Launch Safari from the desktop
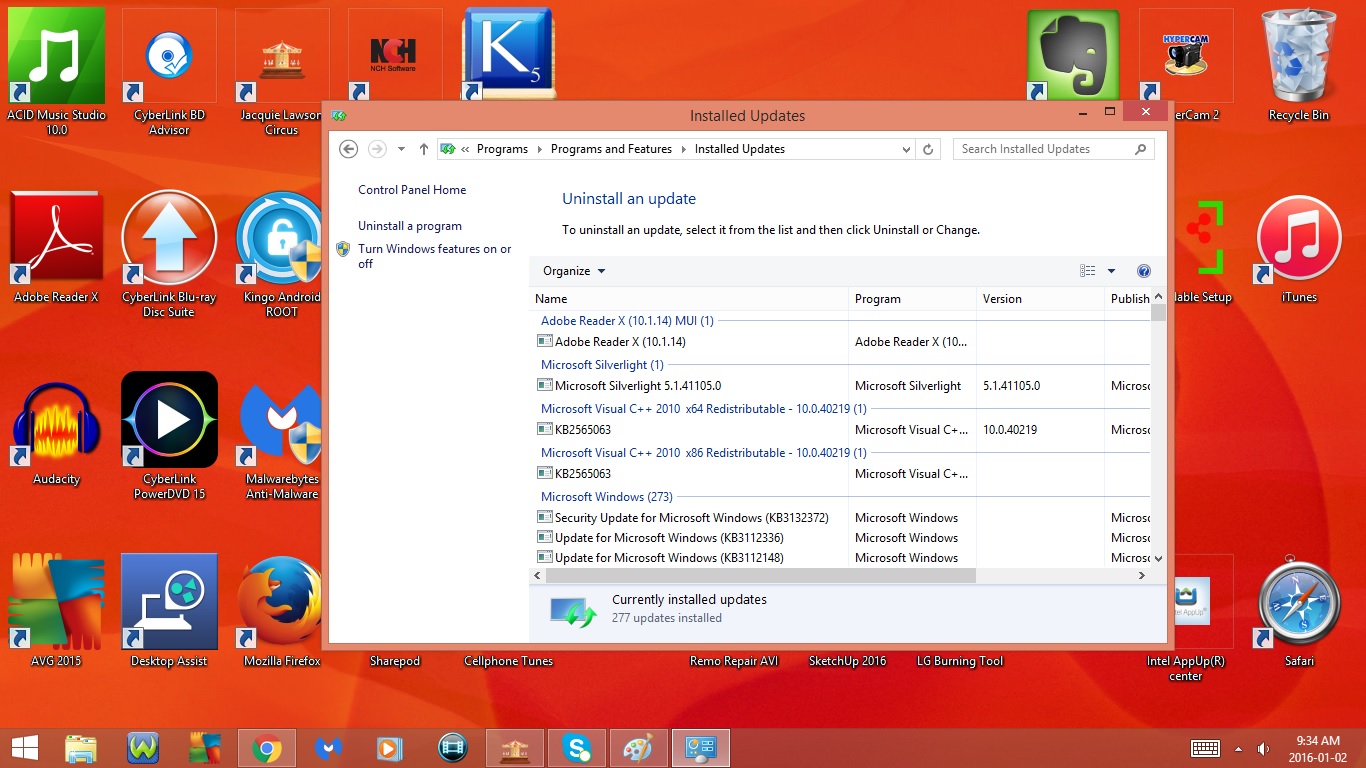Screen dimensions: 1366x768 coord(1299,611)
